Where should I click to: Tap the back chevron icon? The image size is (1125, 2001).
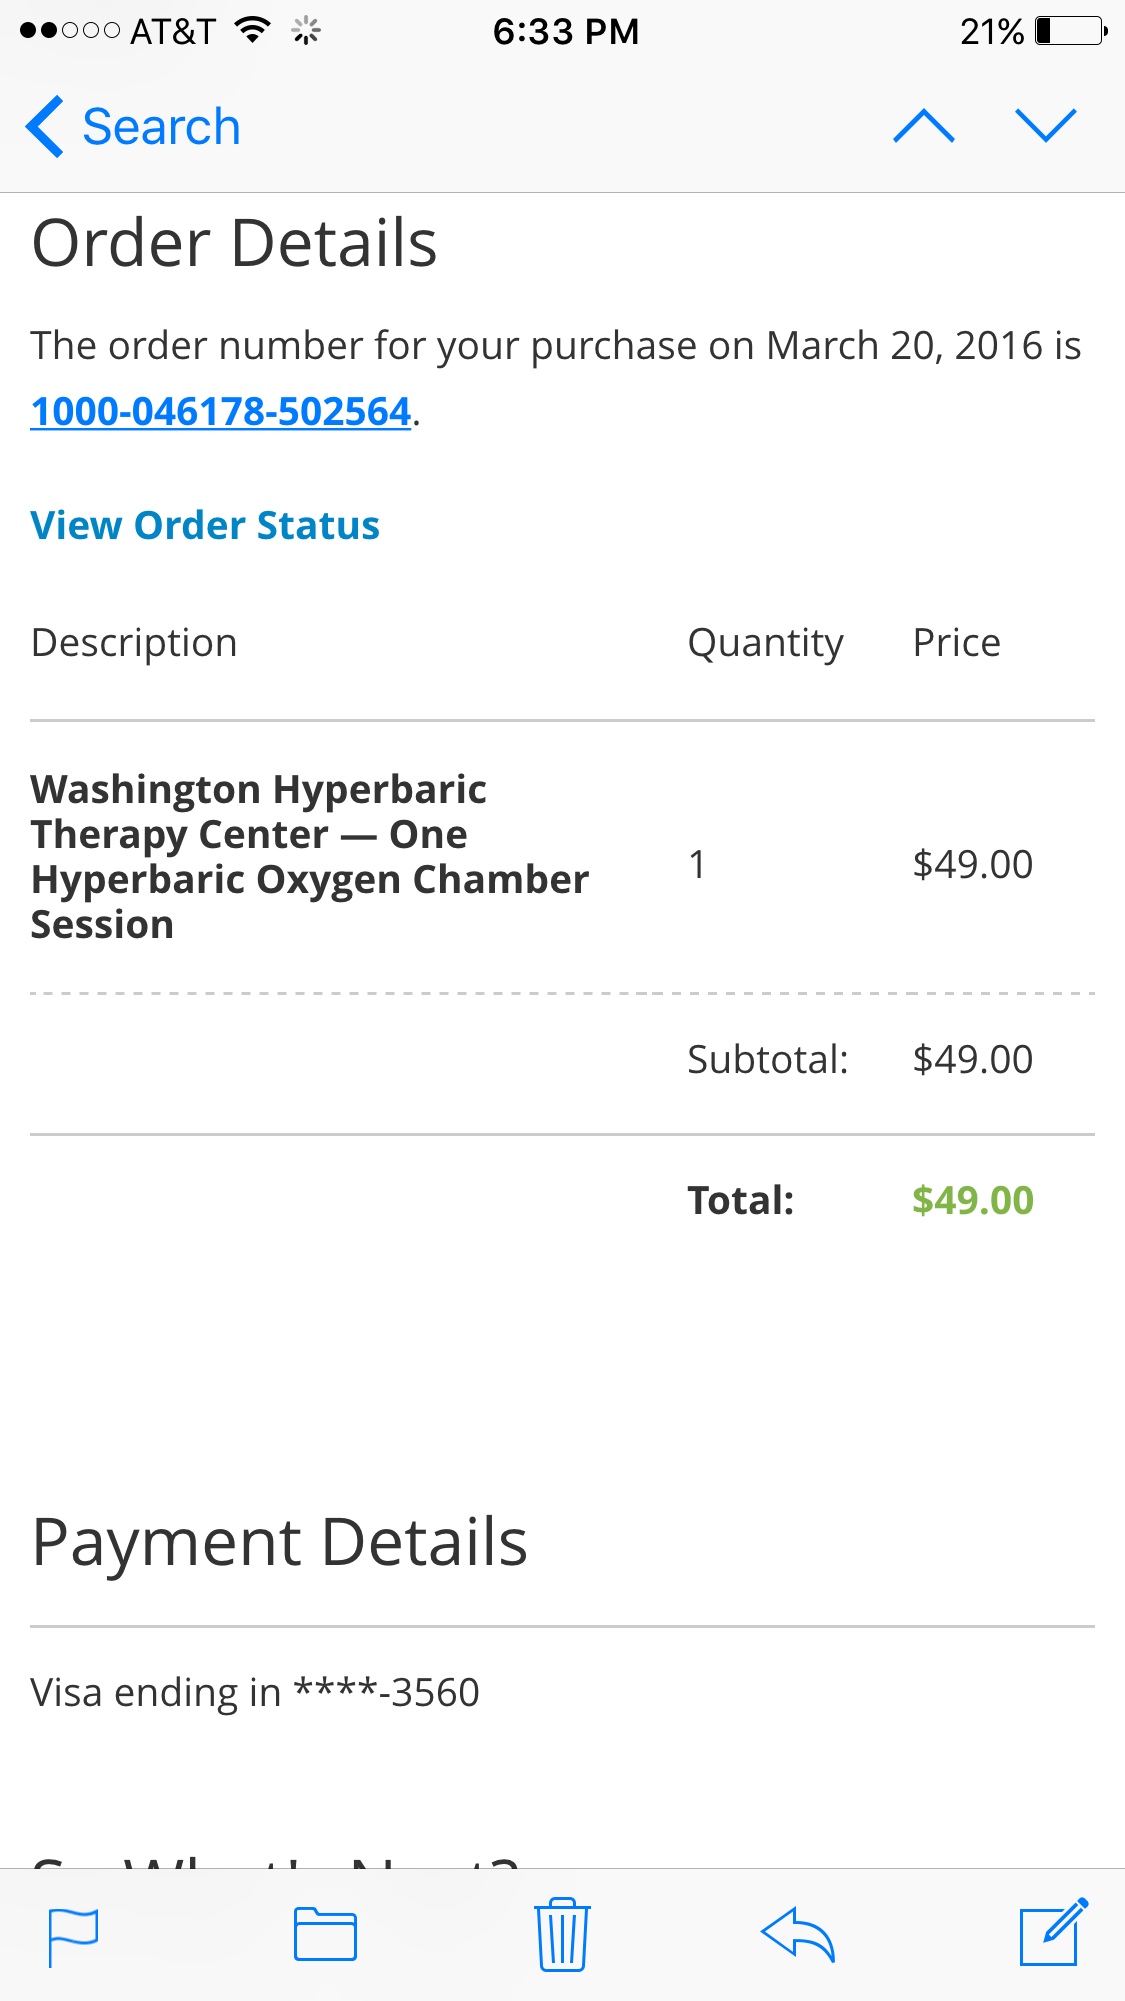coord(45,127)
